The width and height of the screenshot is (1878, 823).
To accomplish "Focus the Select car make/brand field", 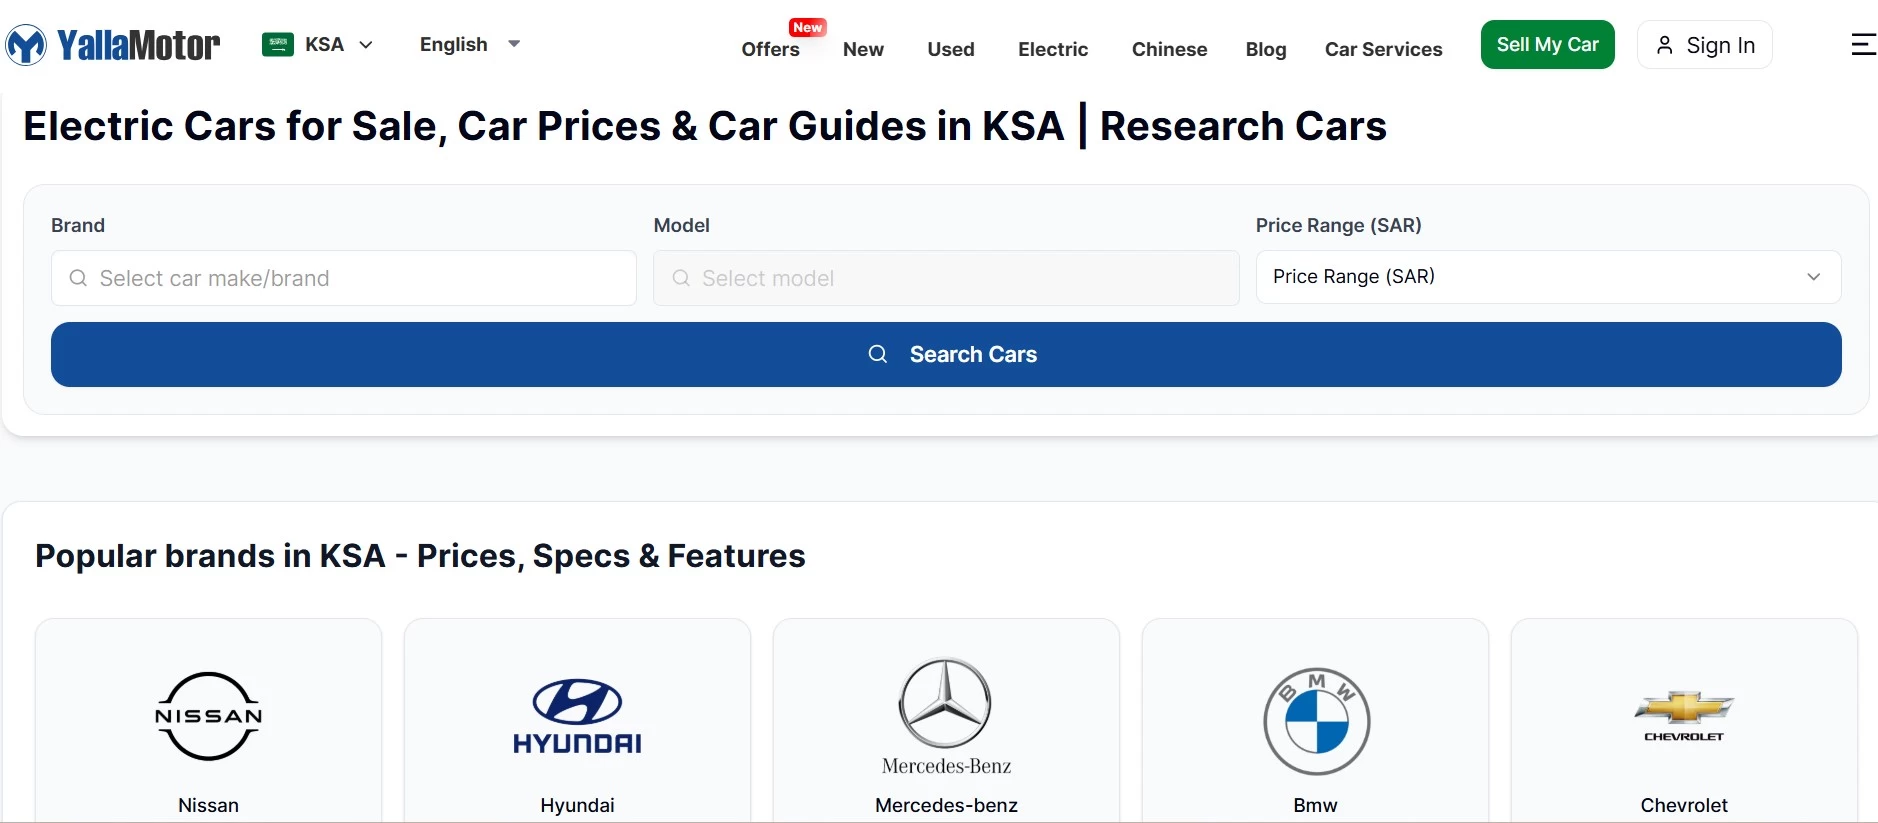I will [344, 278].
